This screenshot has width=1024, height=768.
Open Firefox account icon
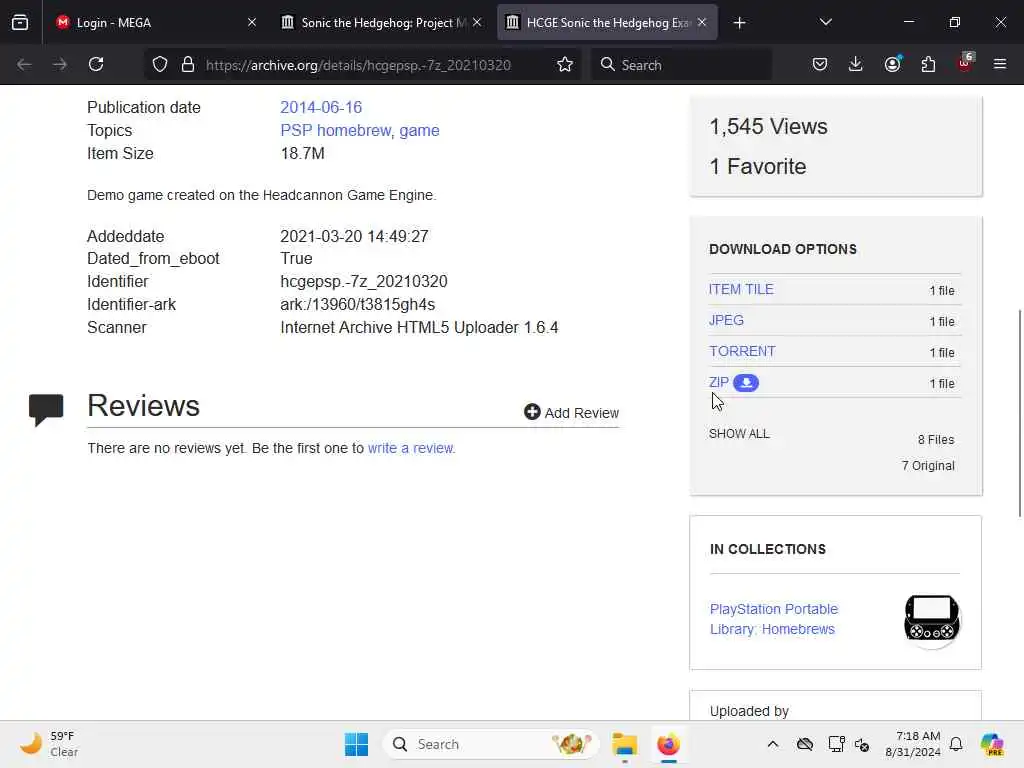[x=892, y=65]
